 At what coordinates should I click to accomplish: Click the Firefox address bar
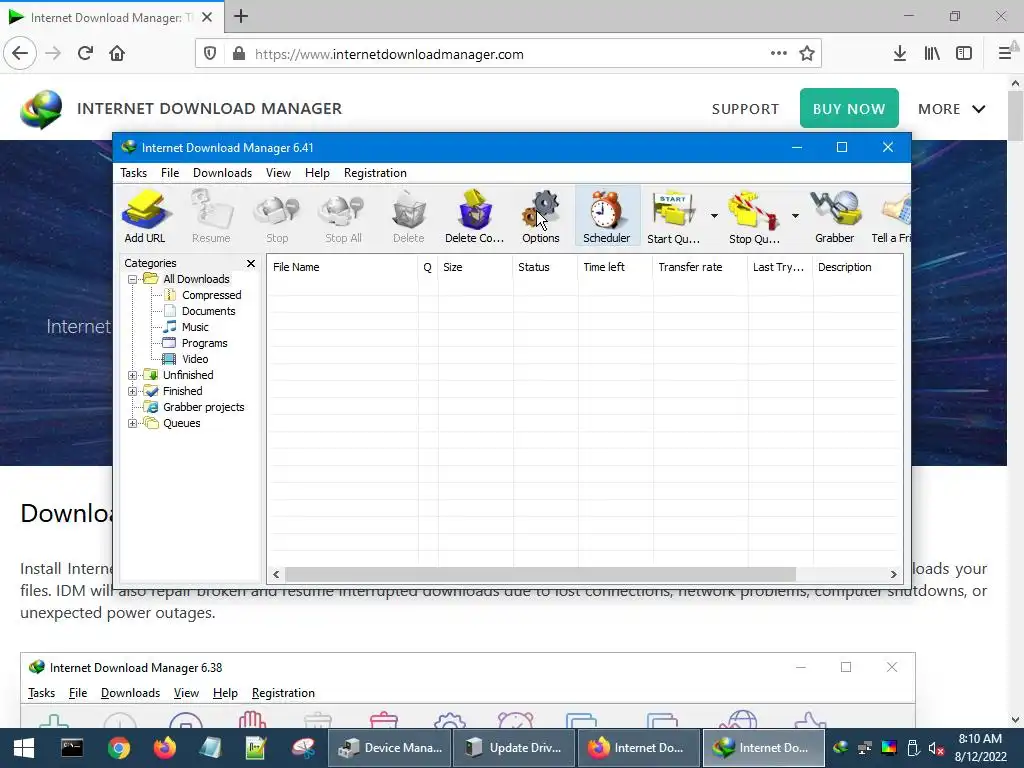point(508,54)
